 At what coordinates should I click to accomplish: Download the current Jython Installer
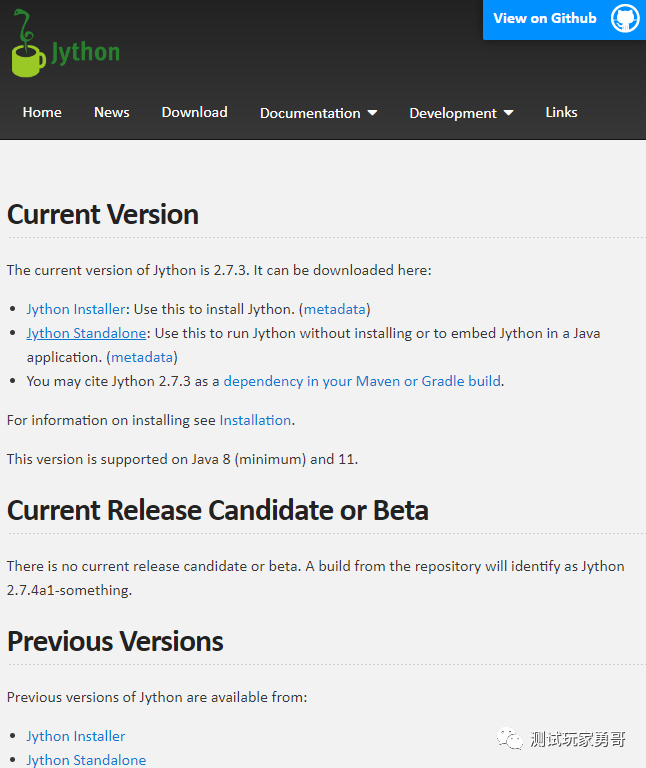[76, 309]
